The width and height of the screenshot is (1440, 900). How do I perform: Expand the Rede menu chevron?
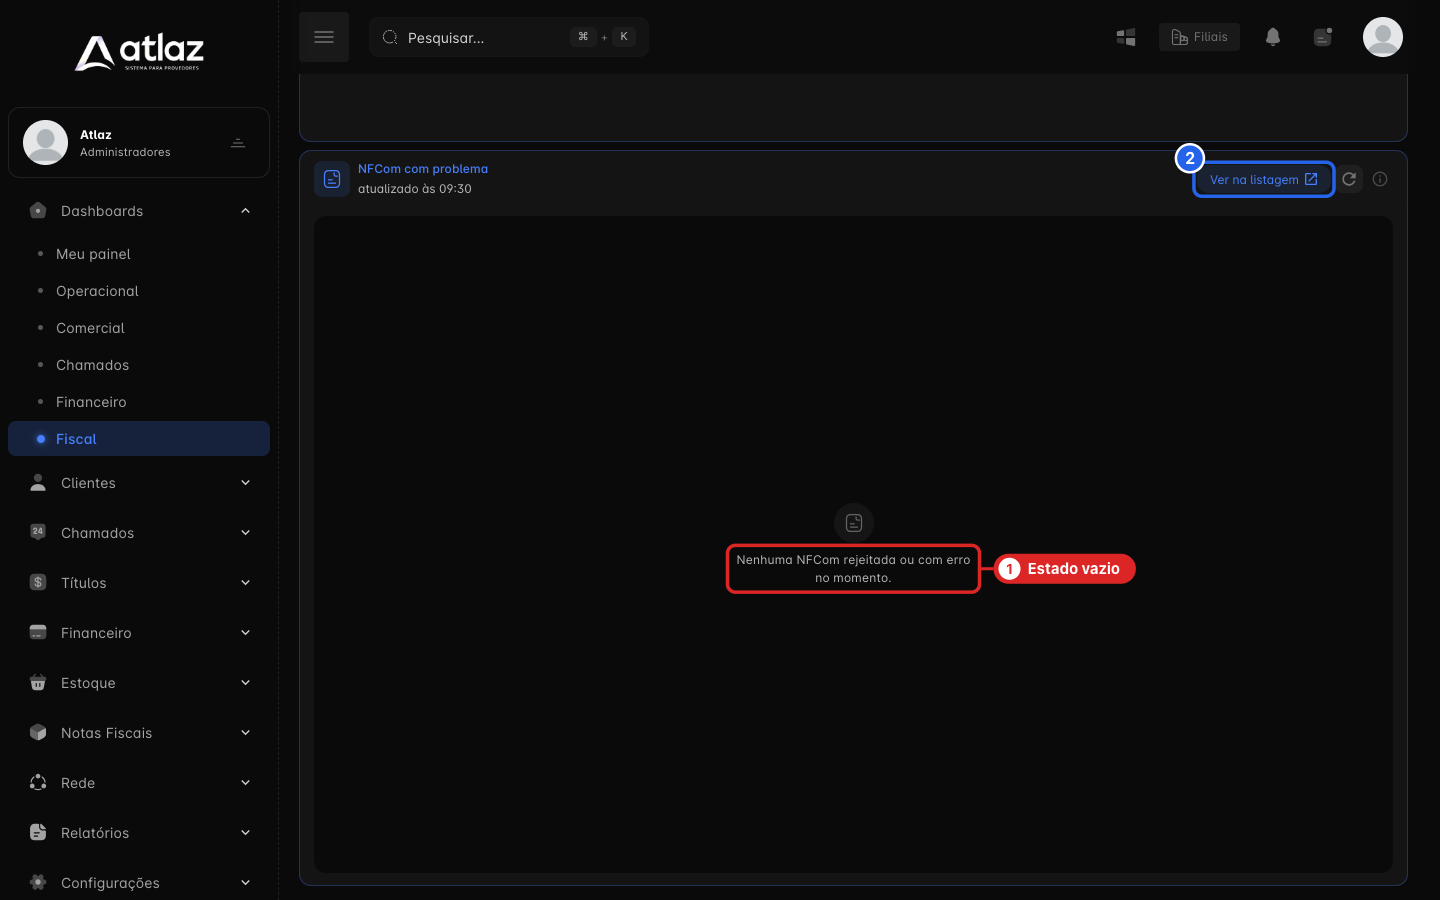click(x=245, y=783)
